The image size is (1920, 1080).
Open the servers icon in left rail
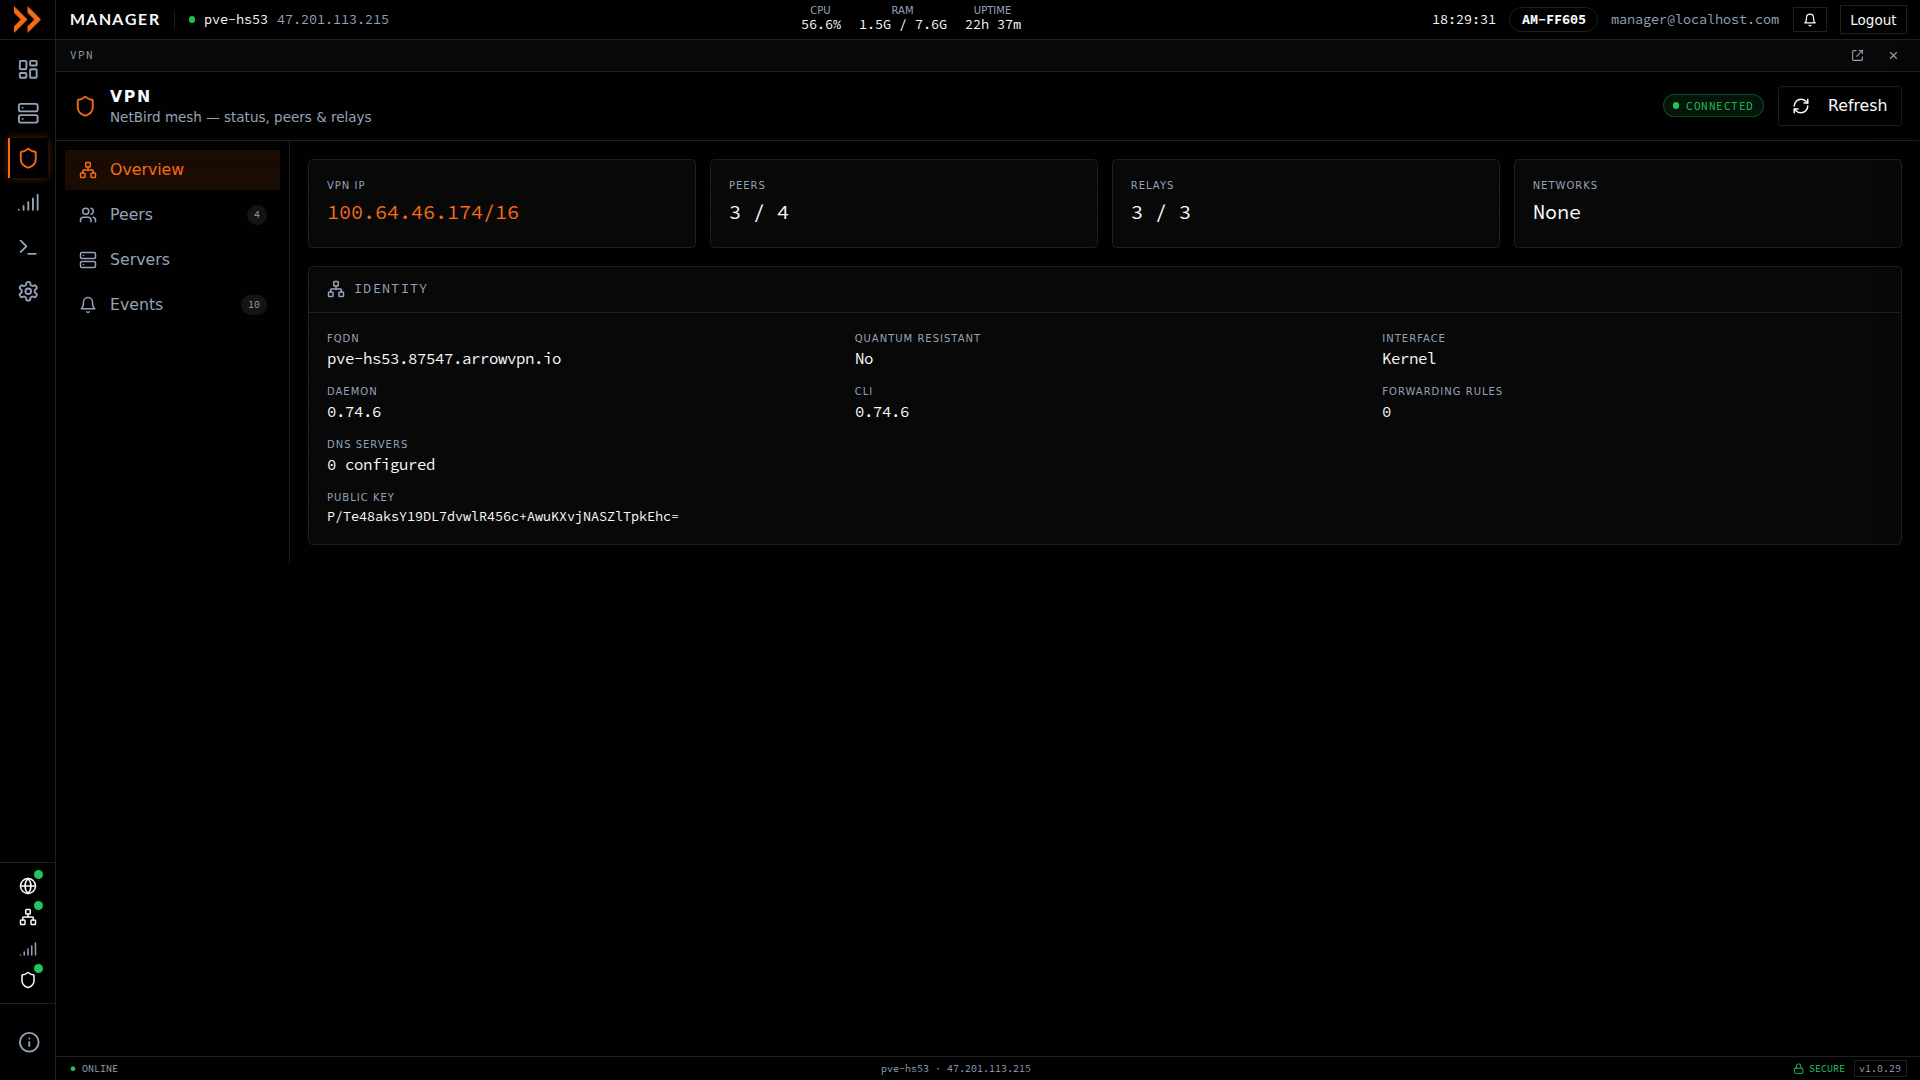pyautogui.click(x=28, y=113)
